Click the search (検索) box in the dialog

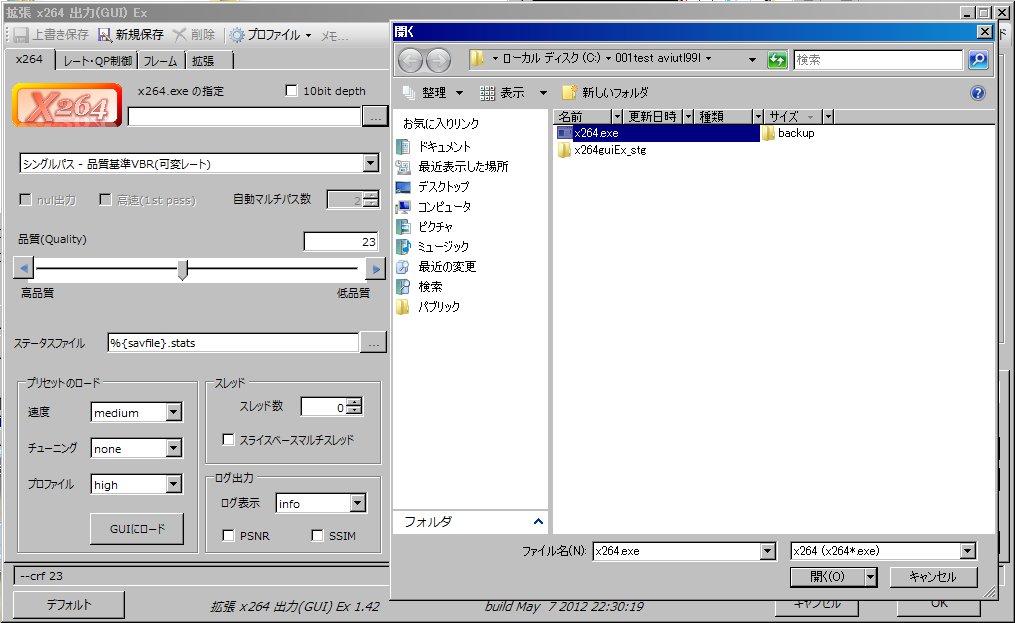click(x=878, y=60)
